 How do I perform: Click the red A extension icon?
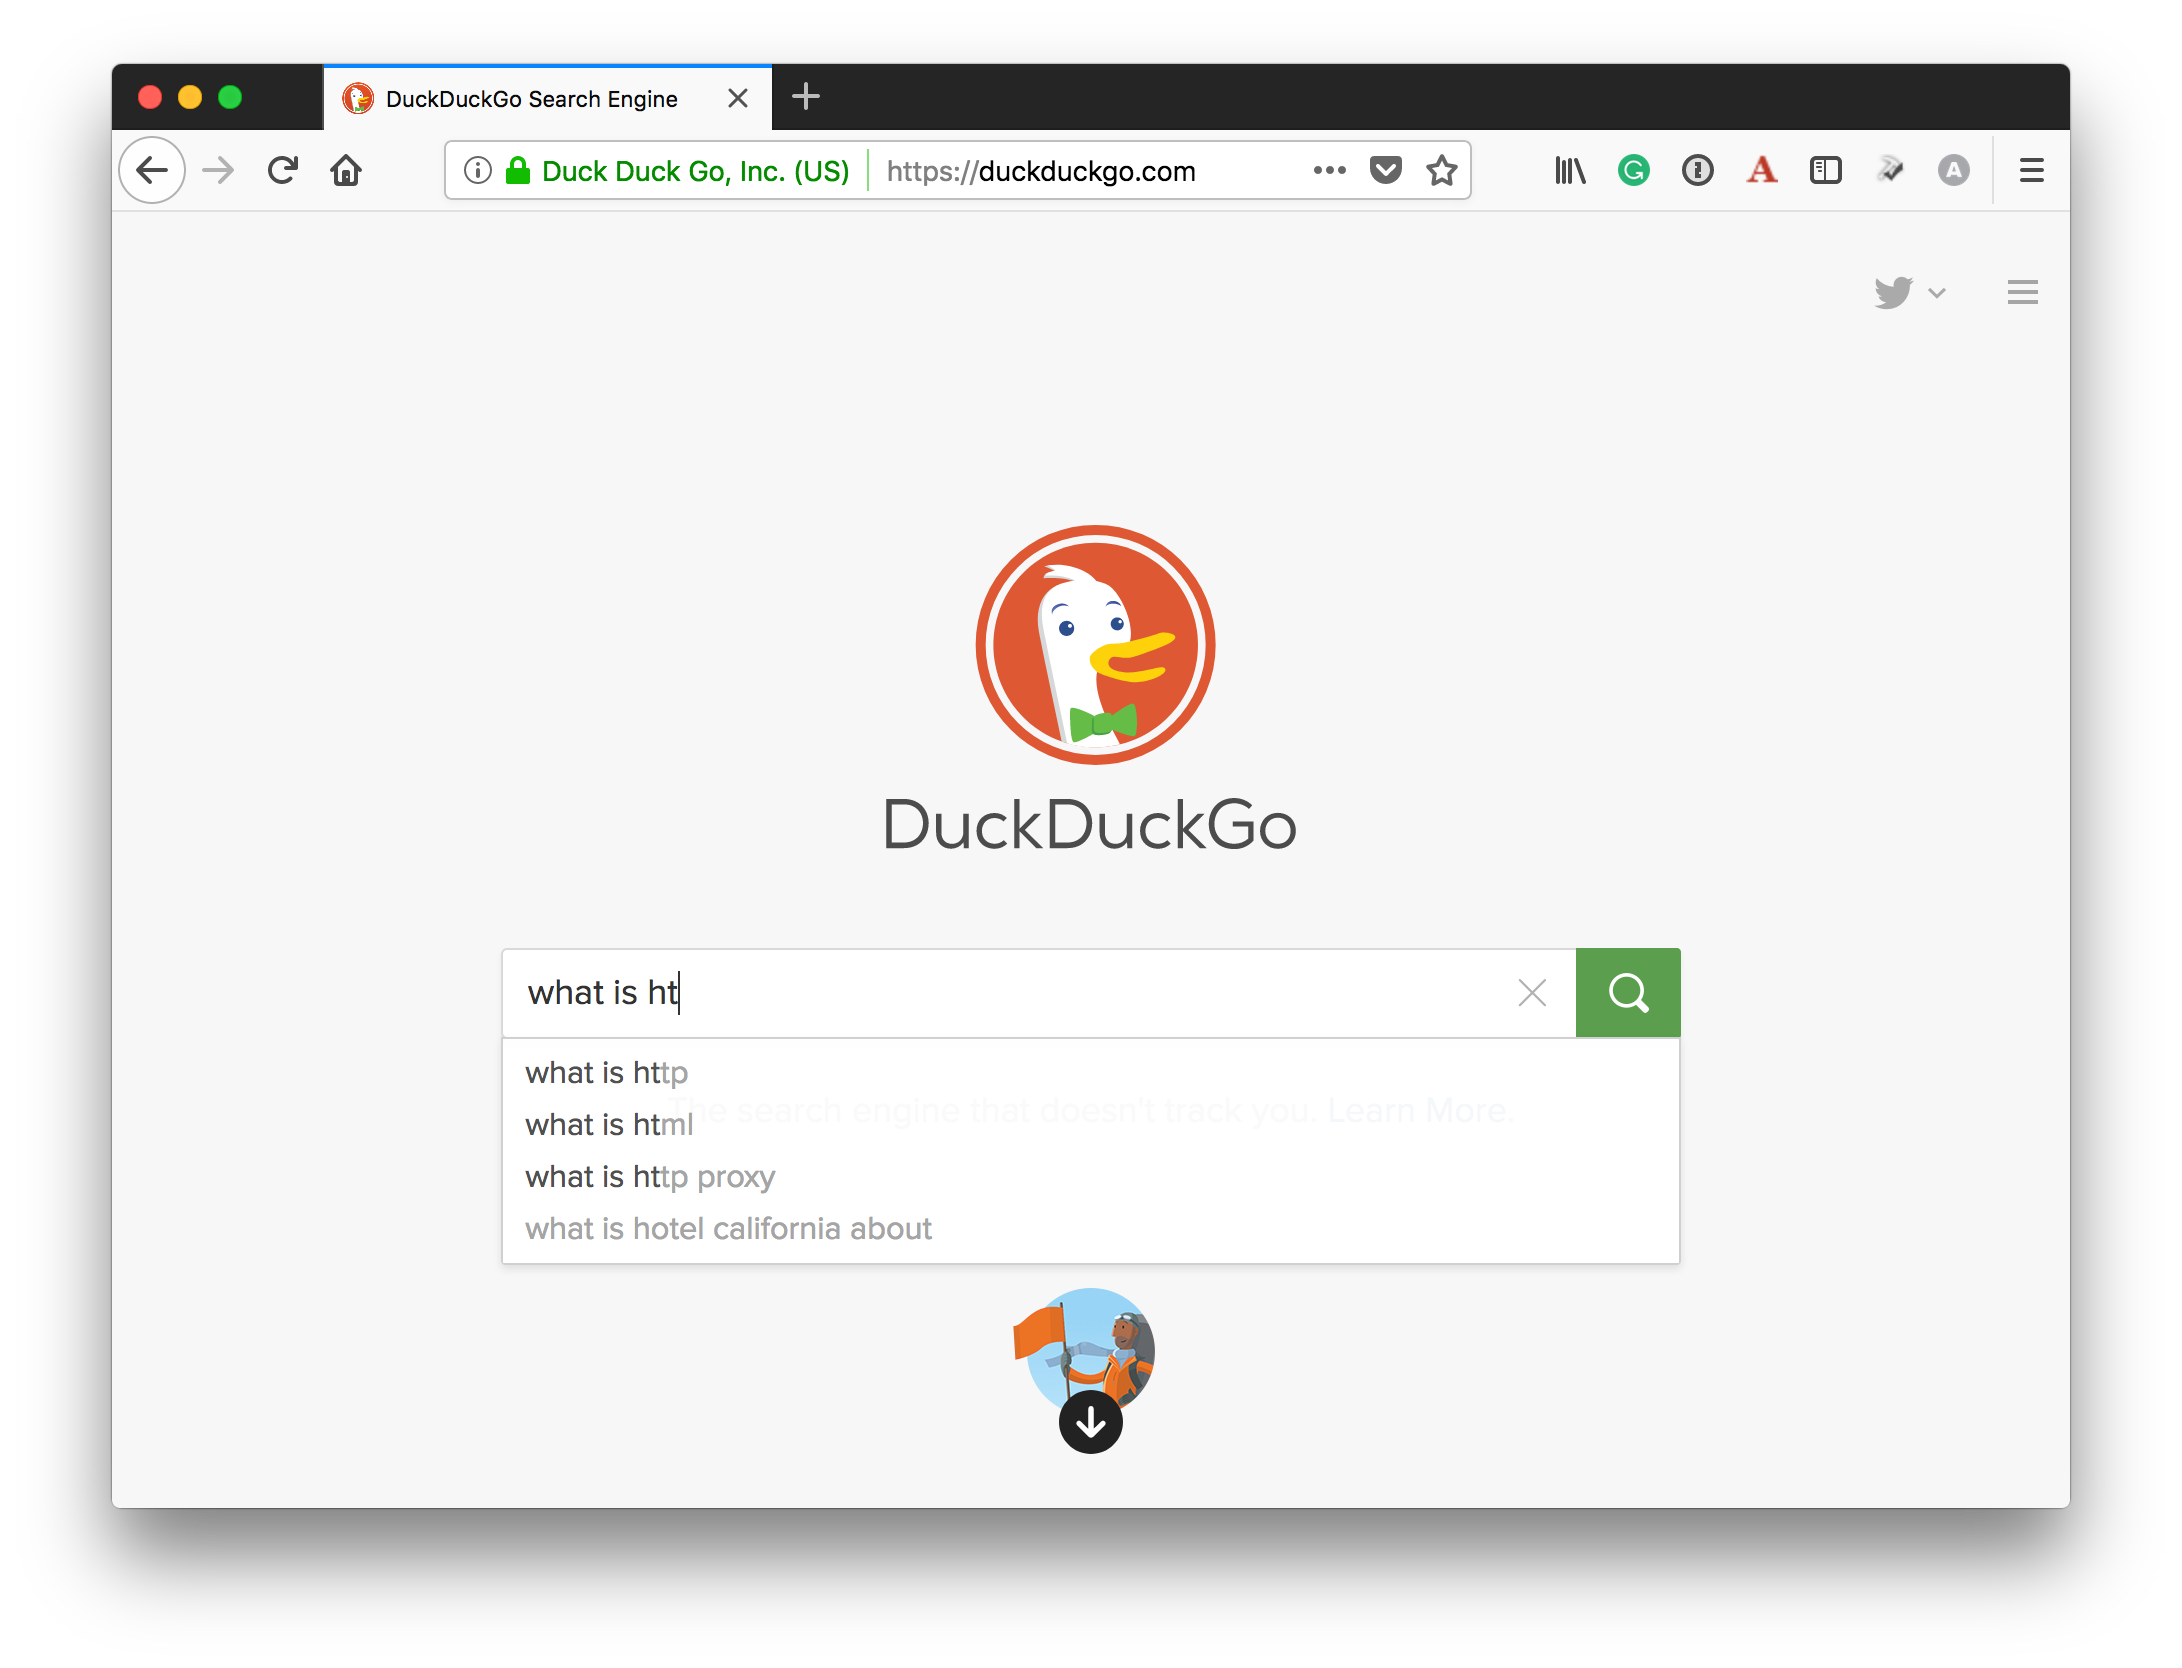pos(1762,171)
